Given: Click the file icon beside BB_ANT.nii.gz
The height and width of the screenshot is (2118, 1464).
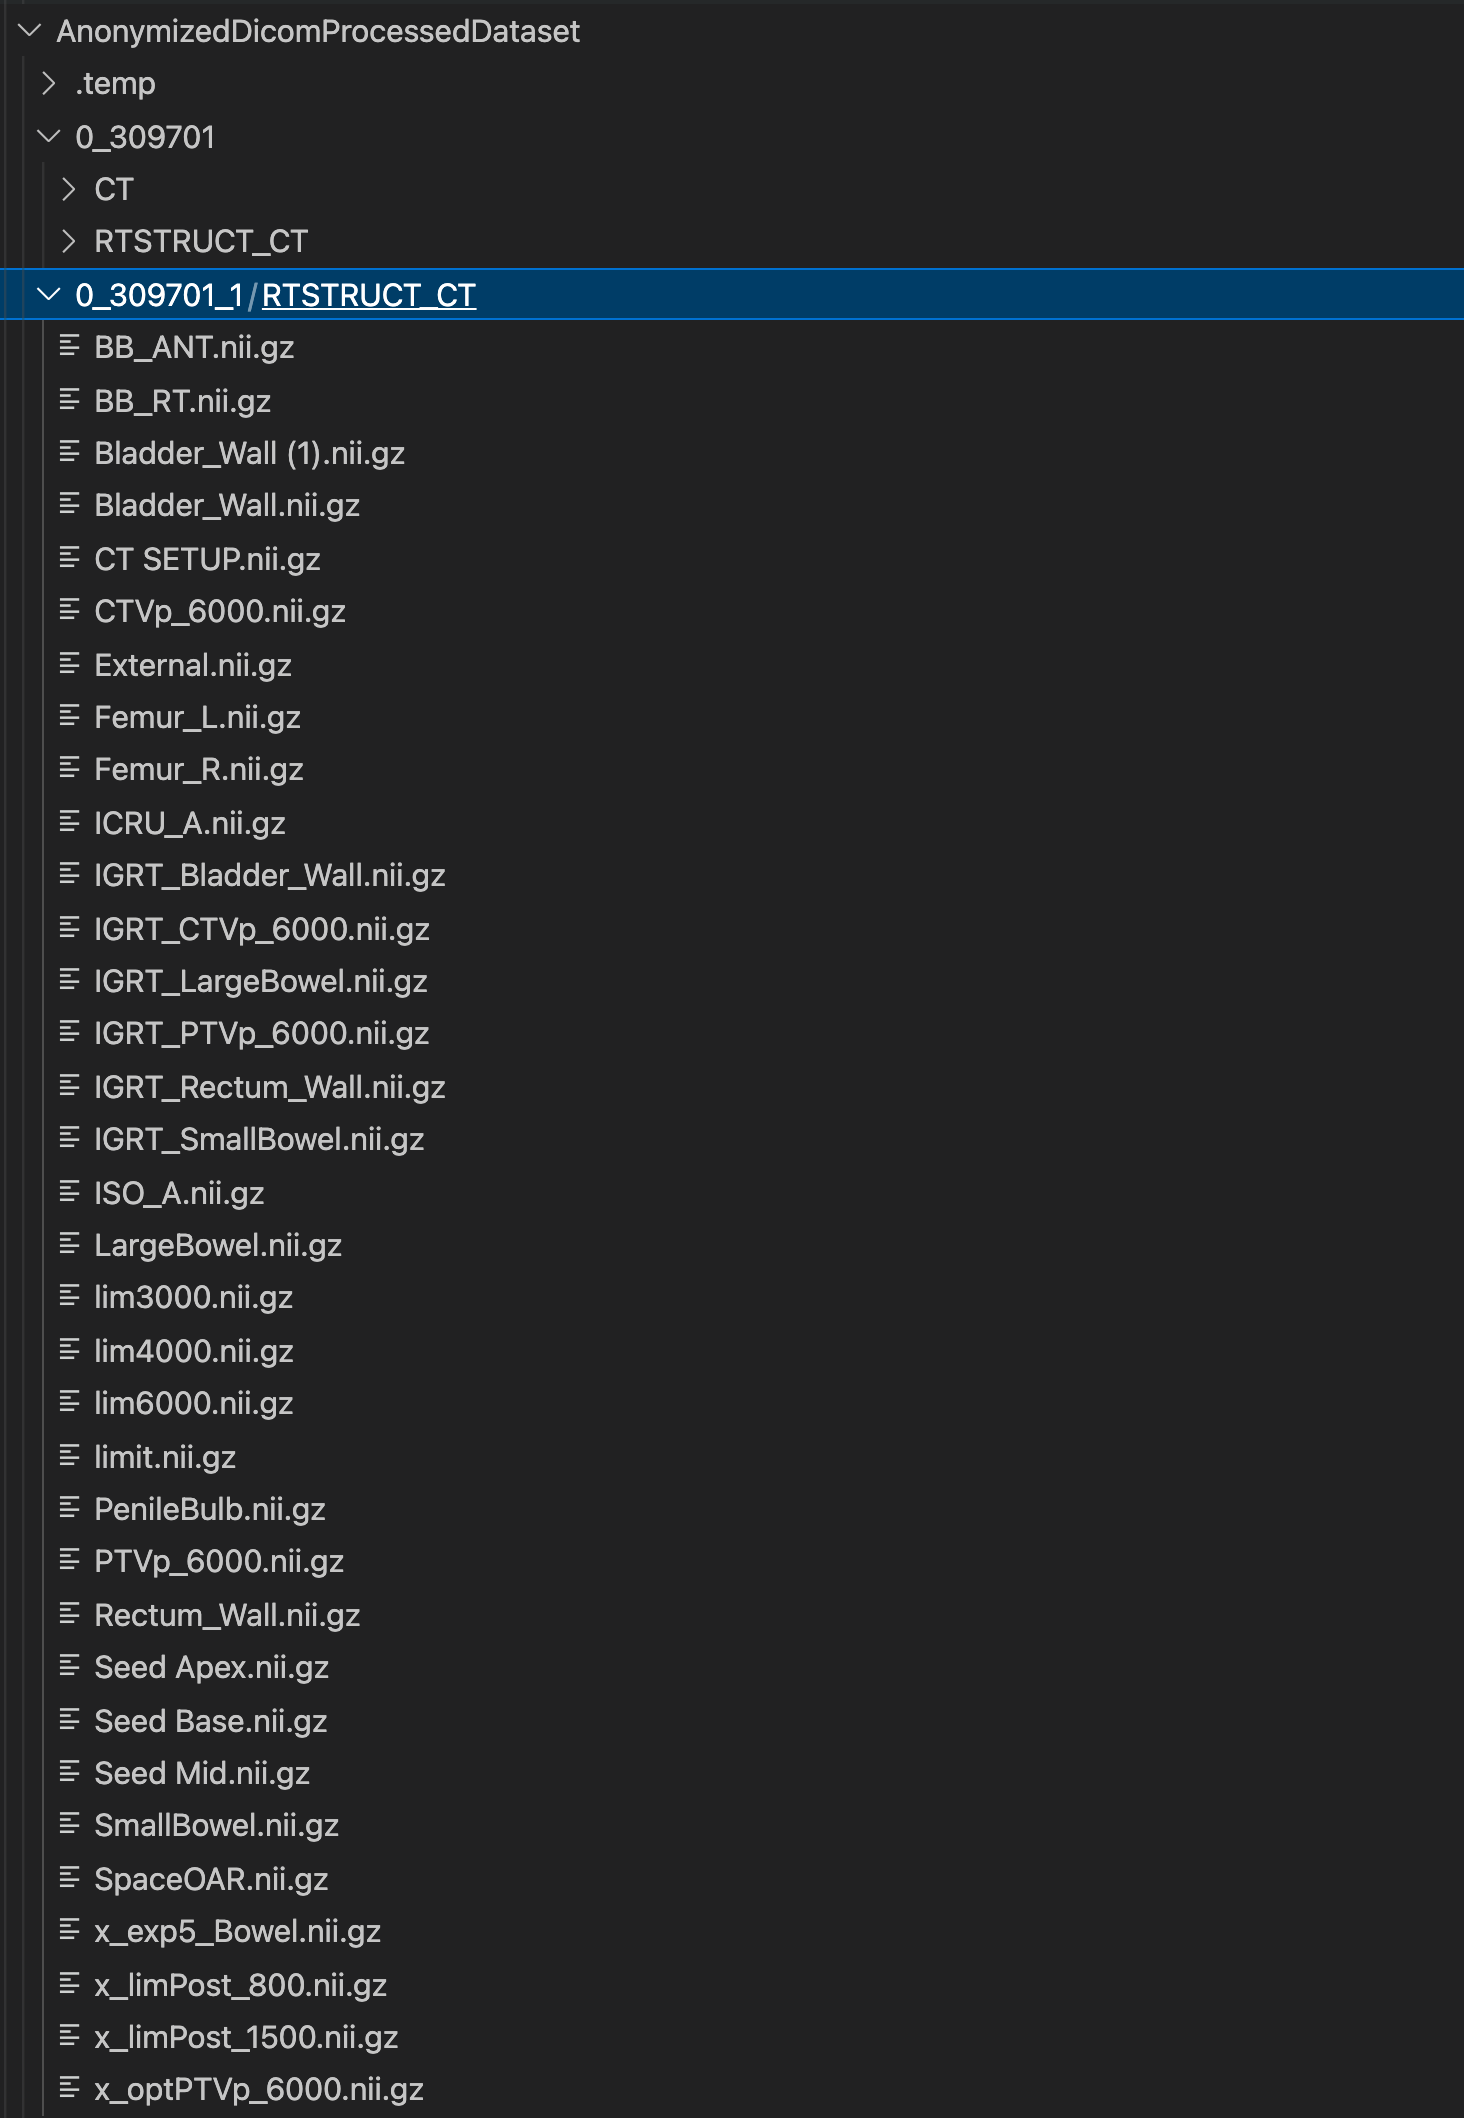Looking at the screenshot, I should point(68,347).
